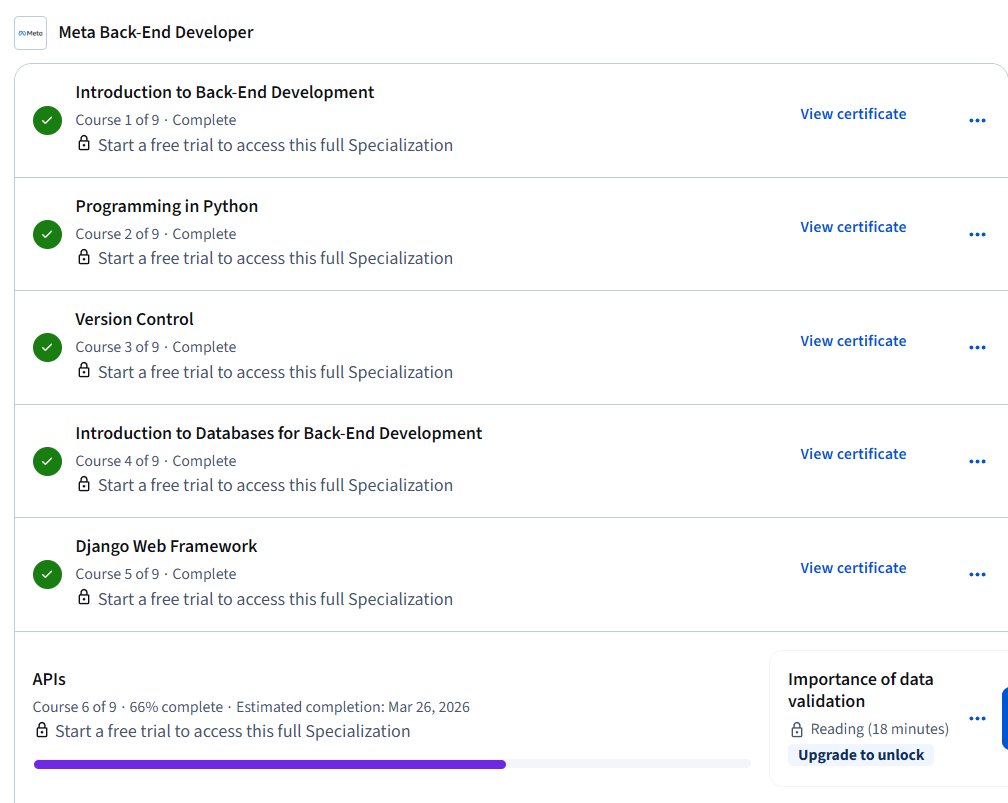Viewport: 1008px width, 803px height.
Task: Click green checkmark for Introduction to Databases
Action: (48, 461)
